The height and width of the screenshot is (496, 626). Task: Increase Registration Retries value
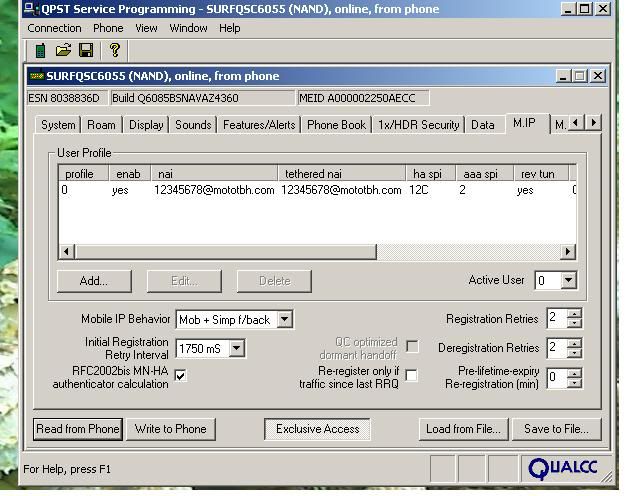pyautogui.click(x=574, y=313)
